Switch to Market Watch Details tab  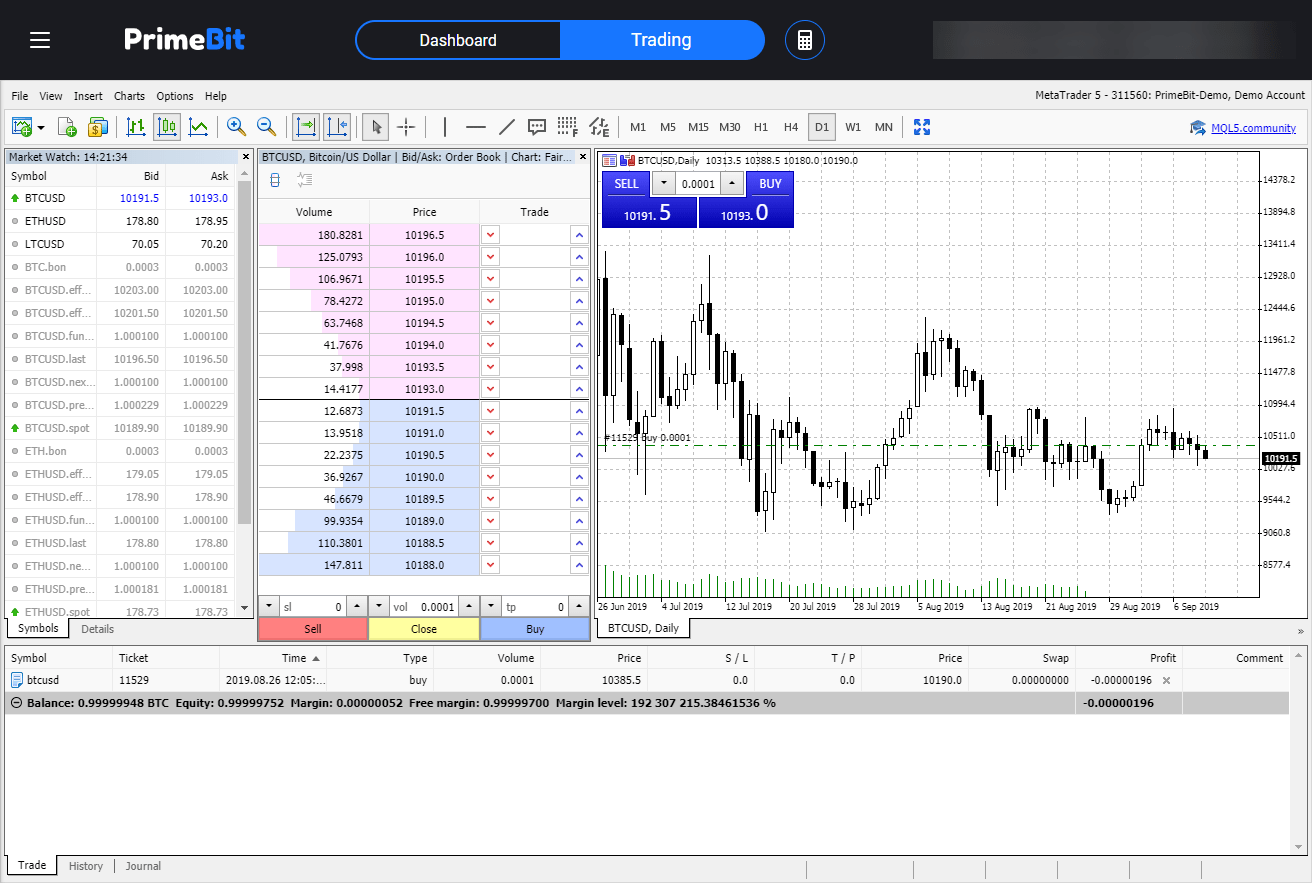click(97, 629)
